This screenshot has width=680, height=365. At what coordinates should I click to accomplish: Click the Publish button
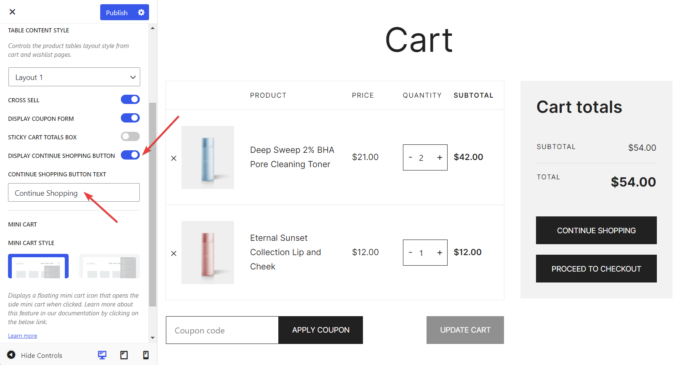point(117,12)
